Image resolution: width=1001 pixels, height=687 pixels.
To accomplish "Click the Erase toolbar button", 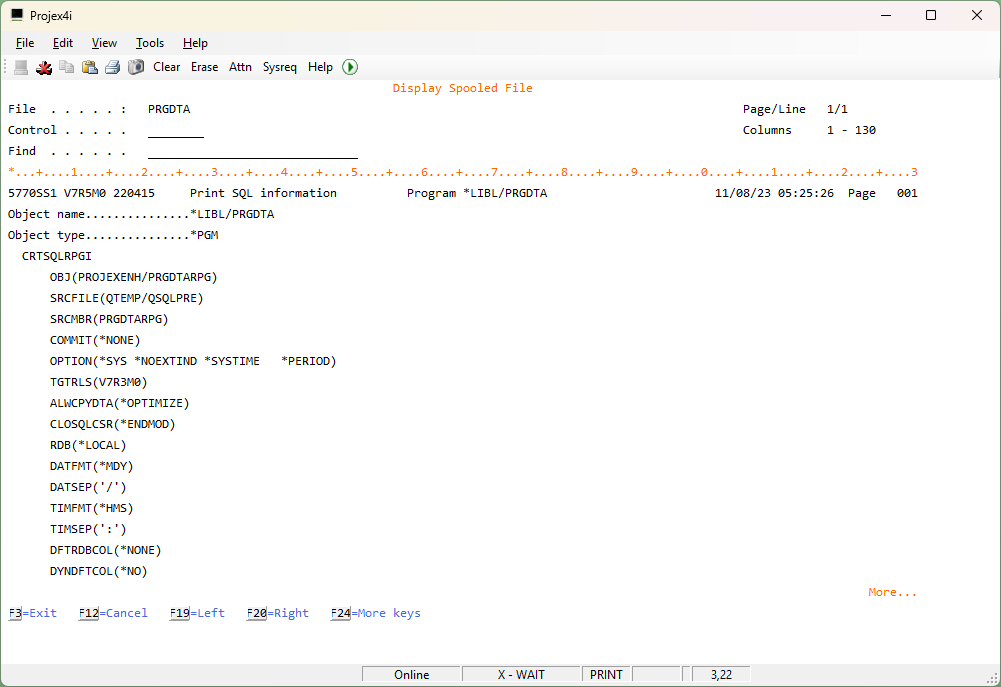I will (204, 67).
